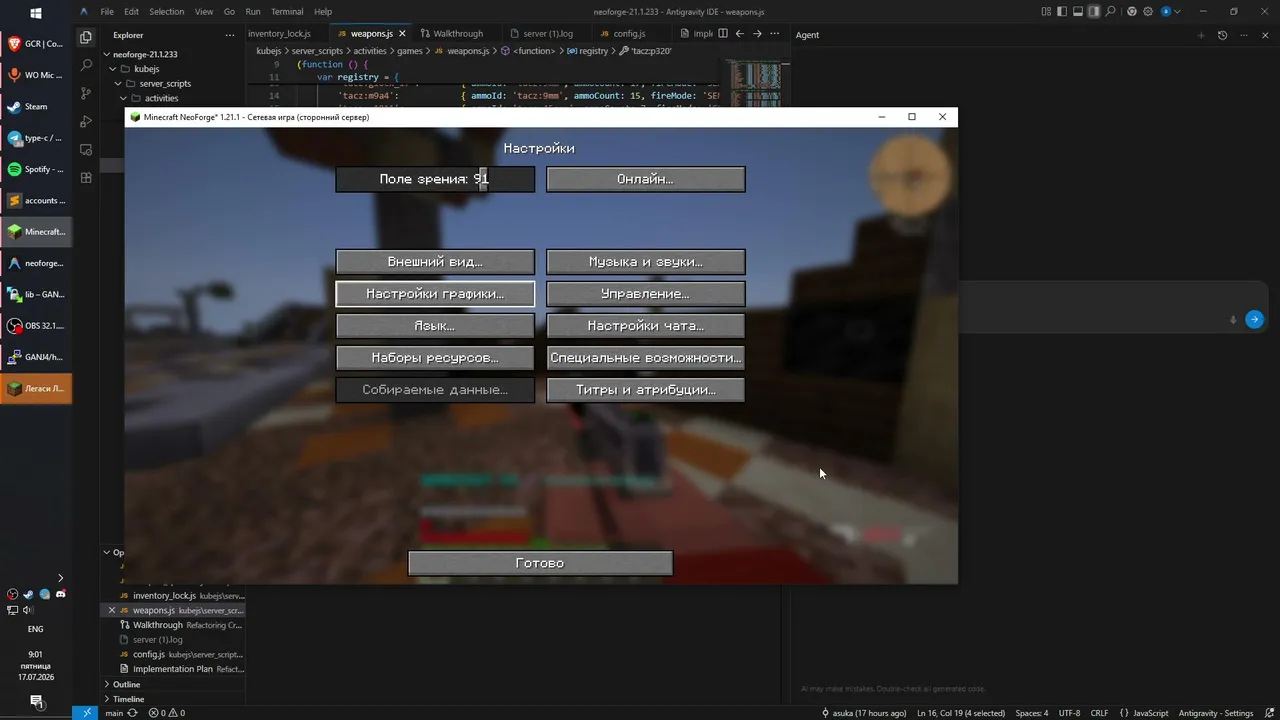Screen dimensions: 1280x720
Task: Open Windows Start menu
Action: (36, 13)
